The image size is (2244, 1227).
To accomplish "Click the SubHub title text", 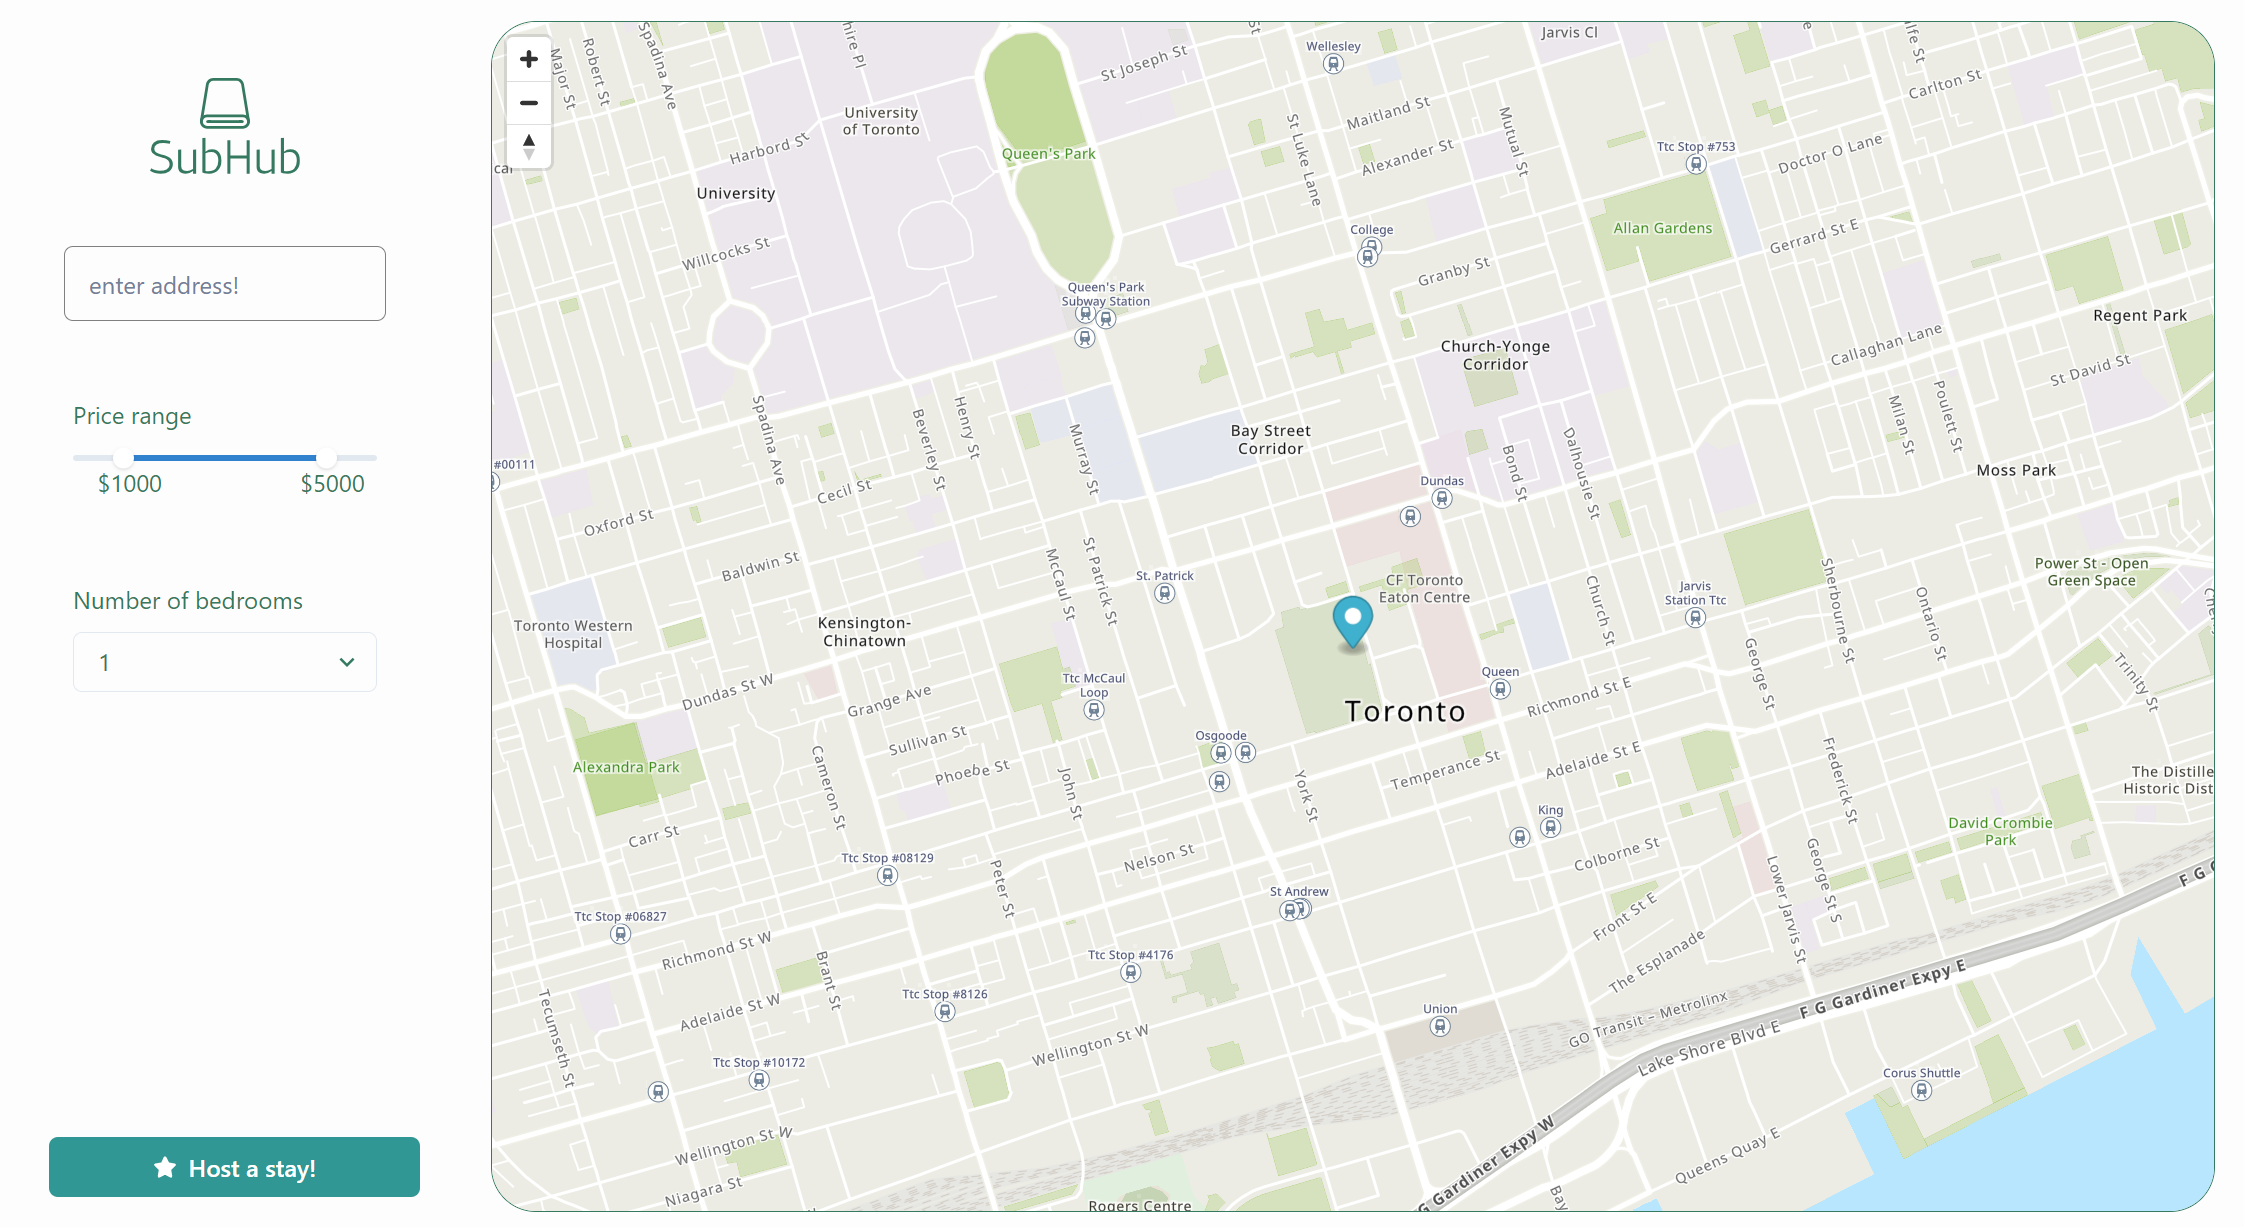I will point(225,158).
